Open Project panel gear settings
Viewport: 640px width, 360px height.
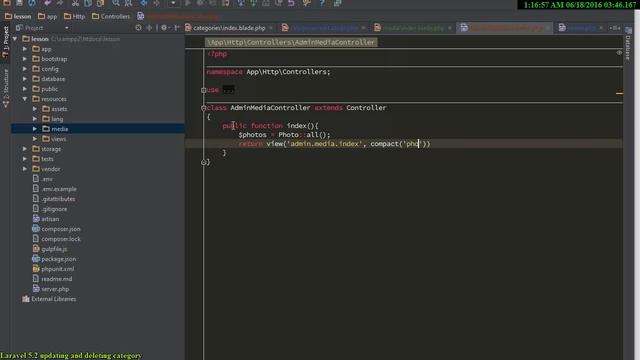[x=164, y=28]
